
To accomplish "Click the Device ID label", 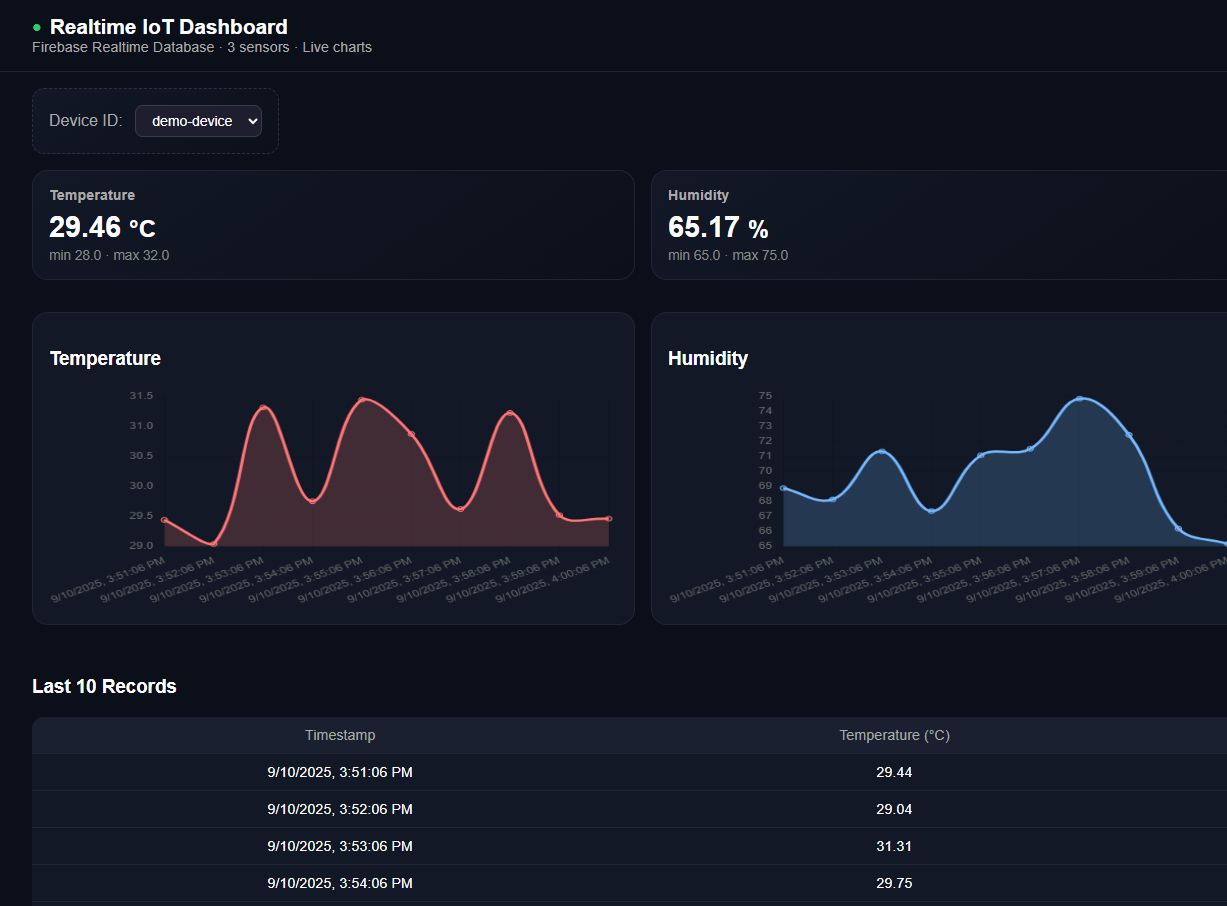I will (85, 121).
